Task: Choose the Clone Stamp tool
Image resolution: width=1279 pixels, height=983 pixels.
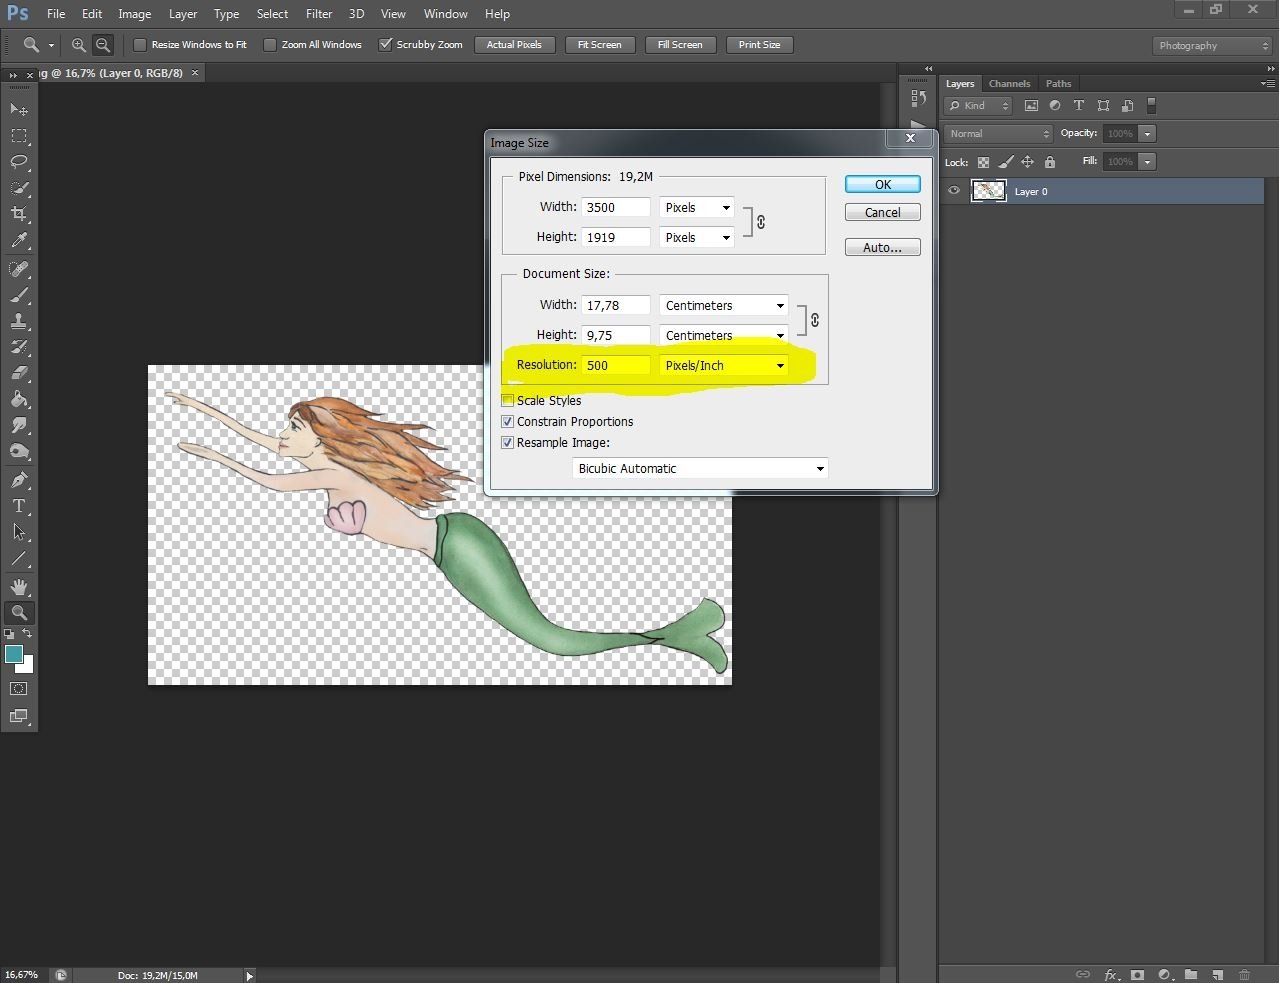Action: pos(19,321)
